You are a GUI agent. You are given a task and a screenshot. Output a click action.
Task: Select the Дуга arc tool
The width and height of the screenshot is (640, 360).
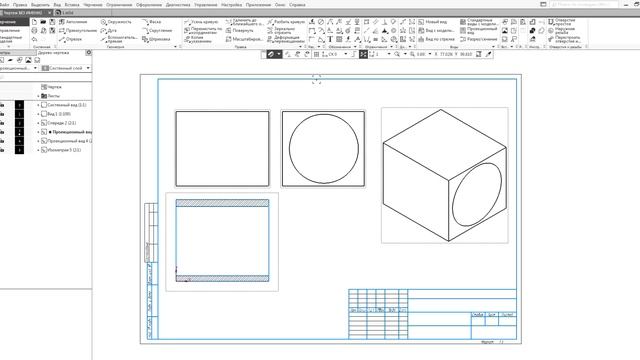[x=109, y=31]
